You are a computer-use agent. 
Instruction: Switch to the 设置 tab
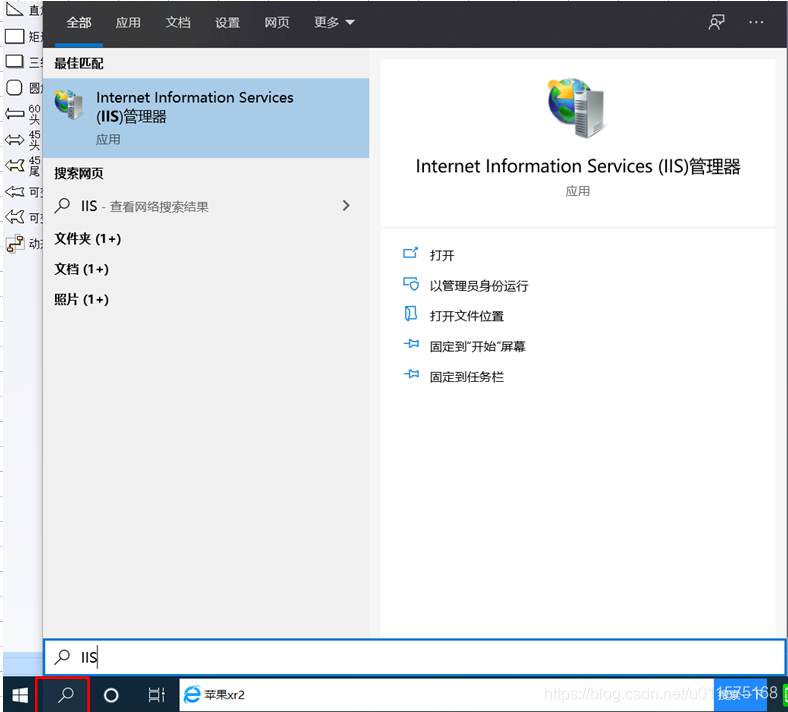(227, 23)
